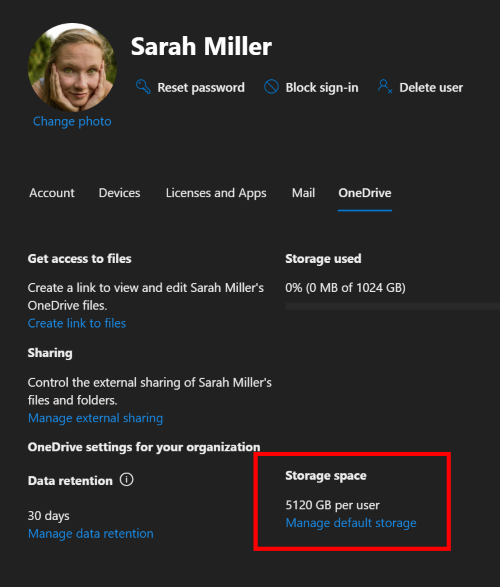Click the '30 days' retention value
The image size is (500, 587).
49,516
